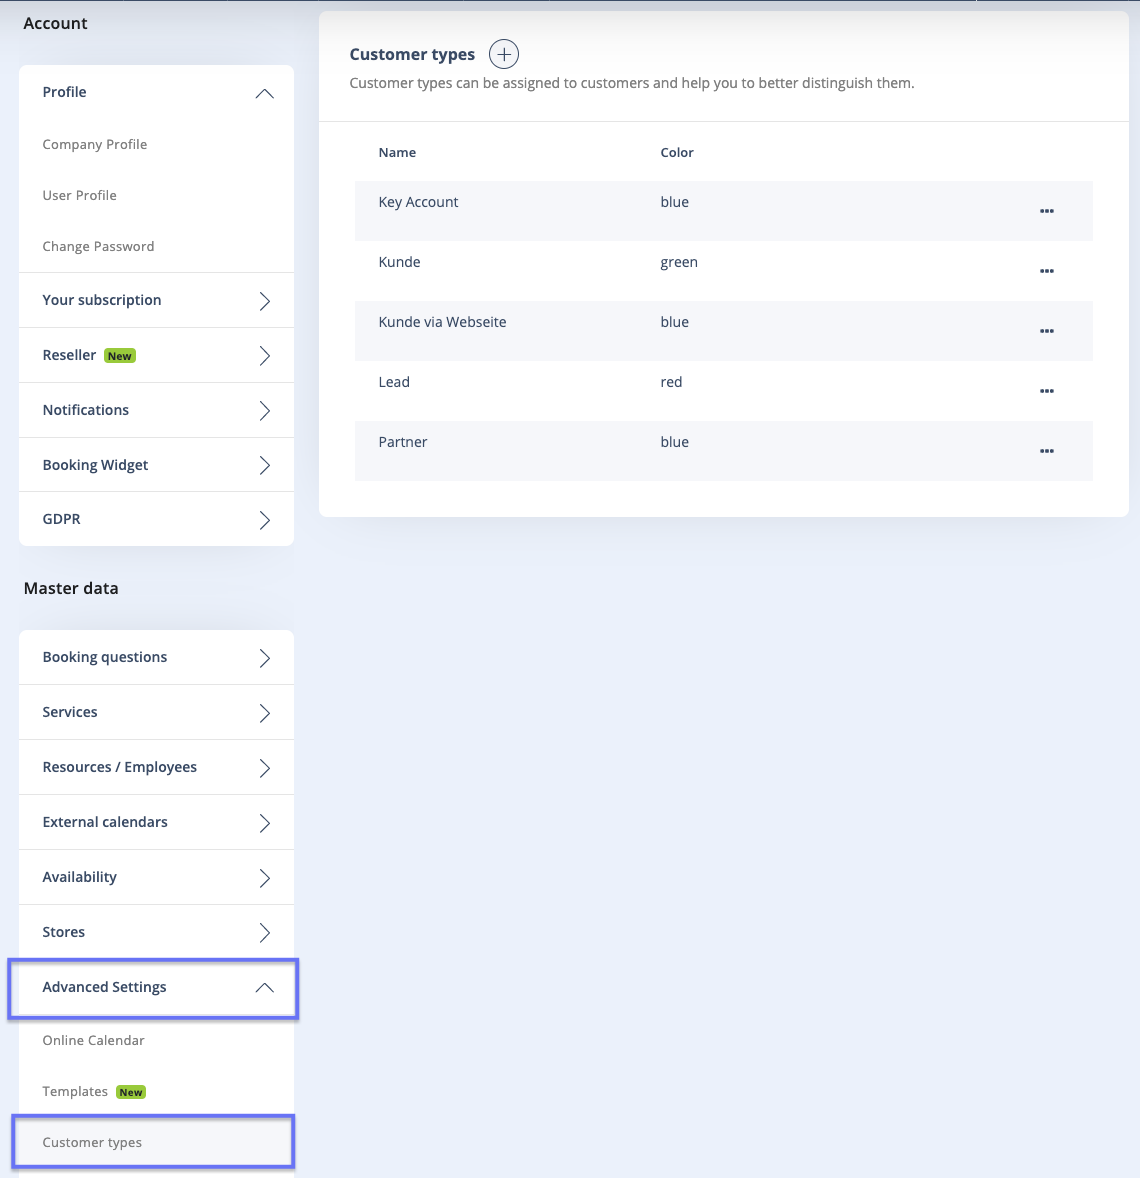Select Customer types in sidebar
This screenshot has width=1140, height=1178.
(92, 1142)
